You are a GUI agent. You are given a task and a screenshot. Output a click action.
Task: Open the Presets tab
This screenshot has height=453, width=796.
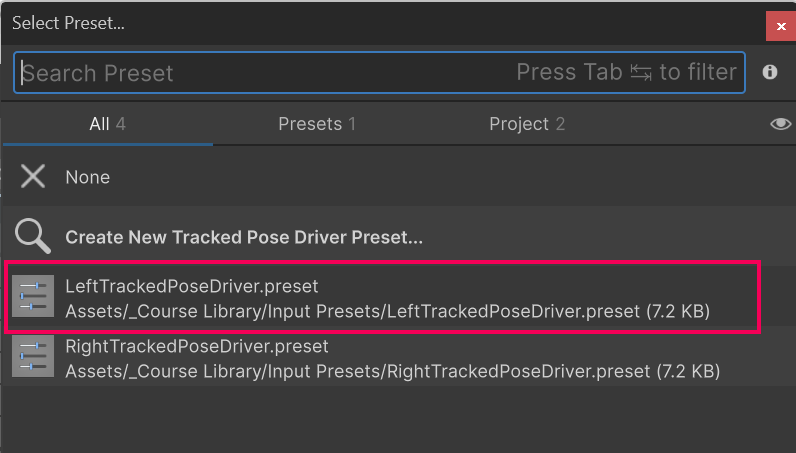316,124
